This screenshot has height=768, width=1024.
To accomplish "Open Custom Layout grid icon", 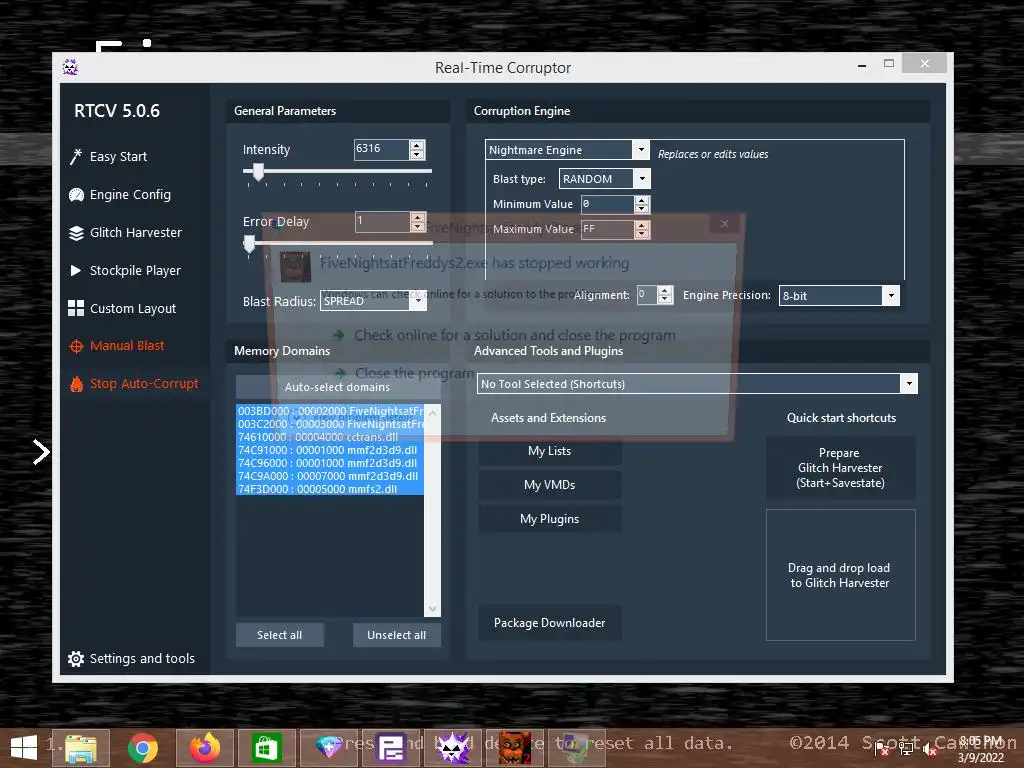I will pos(76,308).
